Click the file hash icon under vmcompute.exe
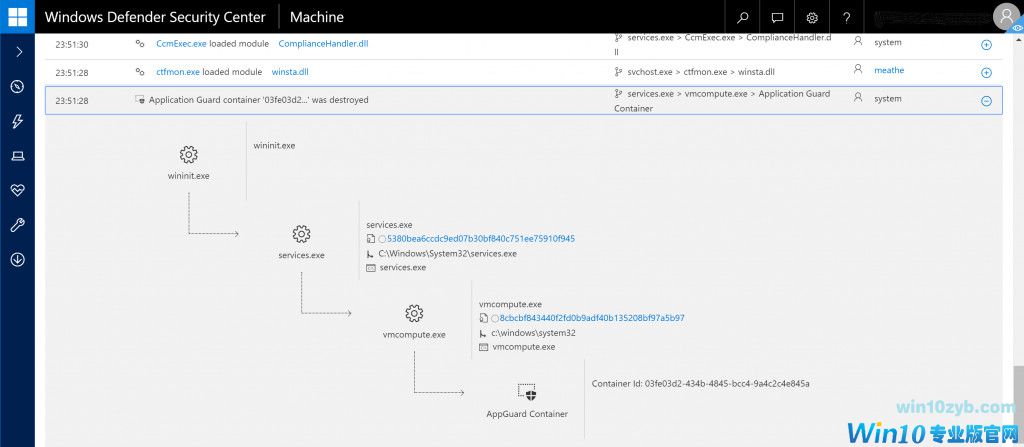Image resolution: width=1024 pixels, height=447 pixels. click(483, 319)
